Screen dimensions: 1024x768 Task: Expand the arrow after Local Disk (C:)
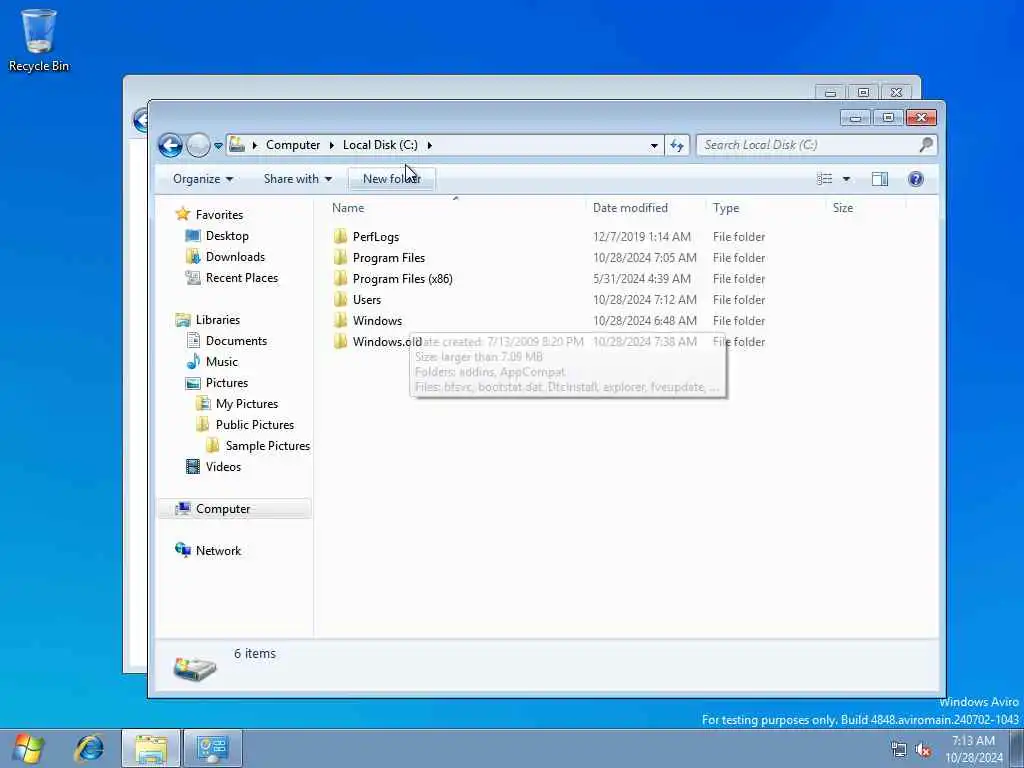point(430,145)
